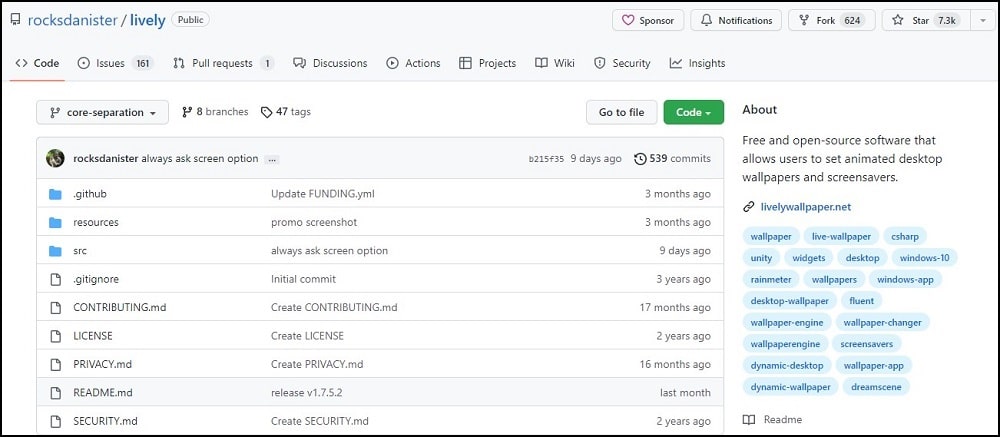Image resolution: width=1000 pixels, height=437 pixels.
Task: Open the core-separation branch dropdown
Action: [103, 112]
